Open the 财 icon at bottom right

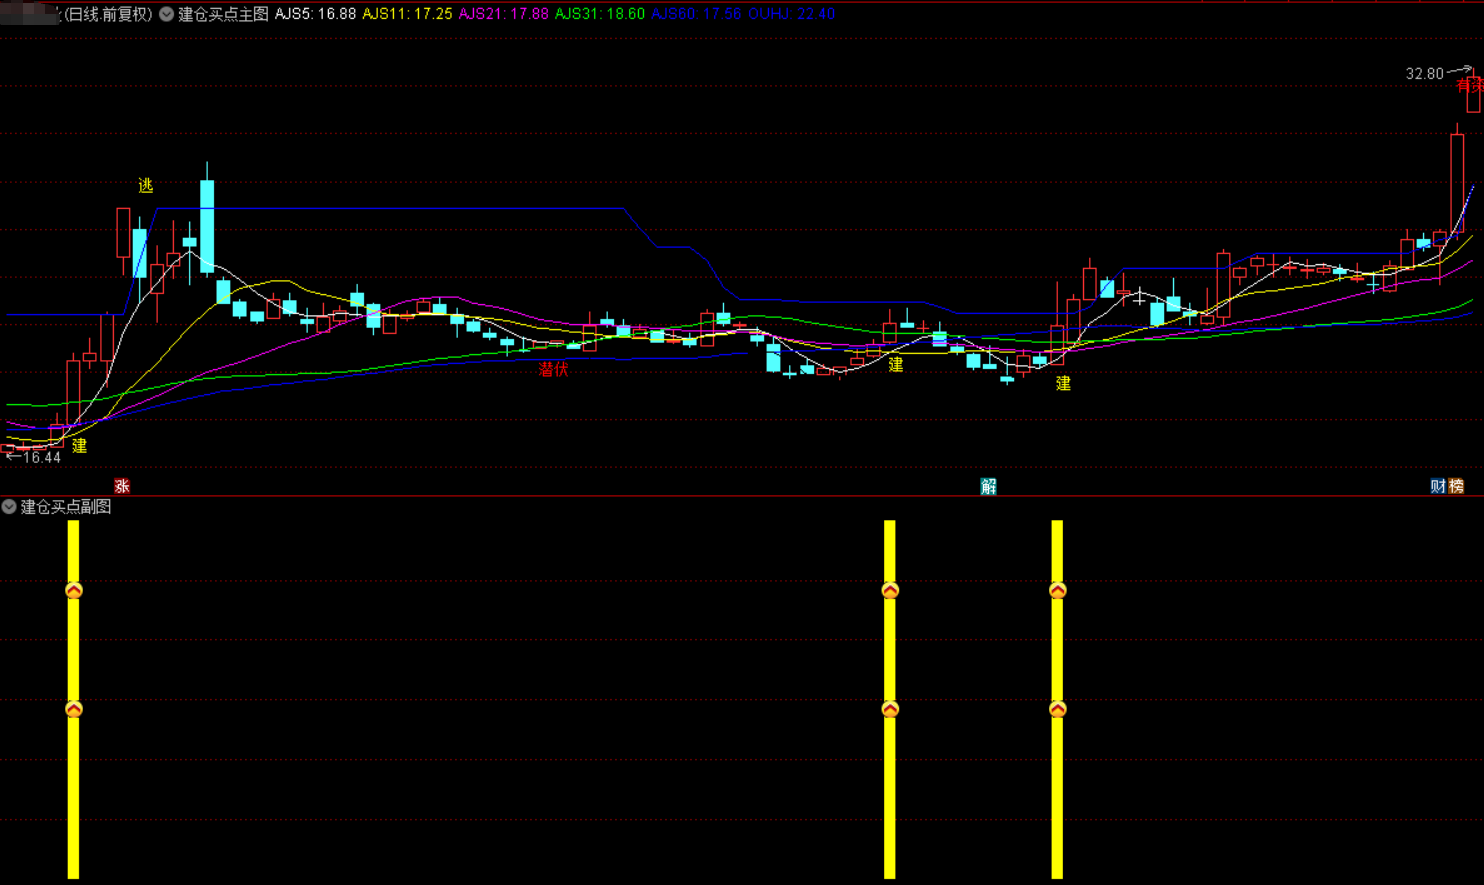coord(1438,486)
